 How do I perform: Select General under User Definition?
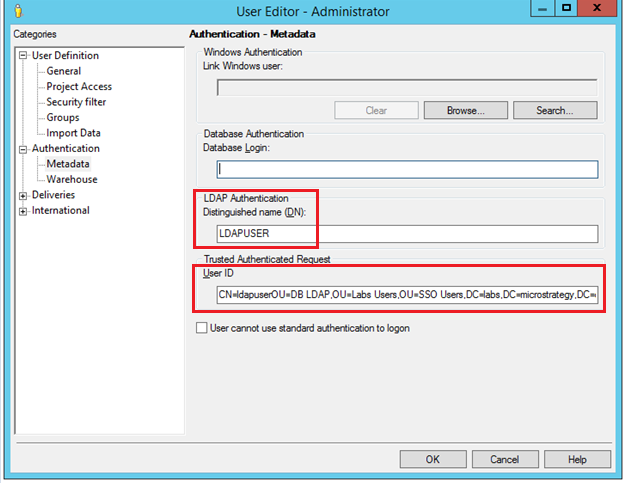63,71
